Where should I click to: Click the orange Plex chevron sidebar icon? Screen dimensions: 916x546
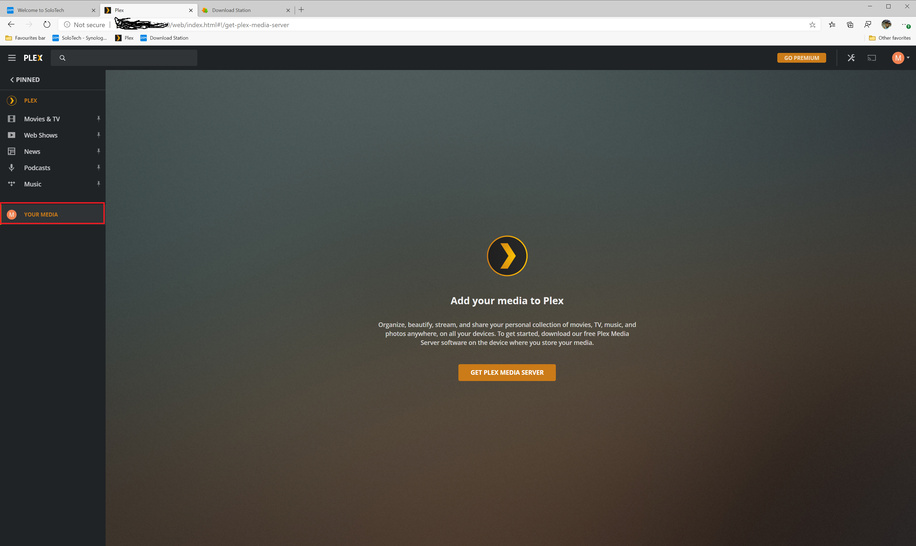(x=11, y=100)
